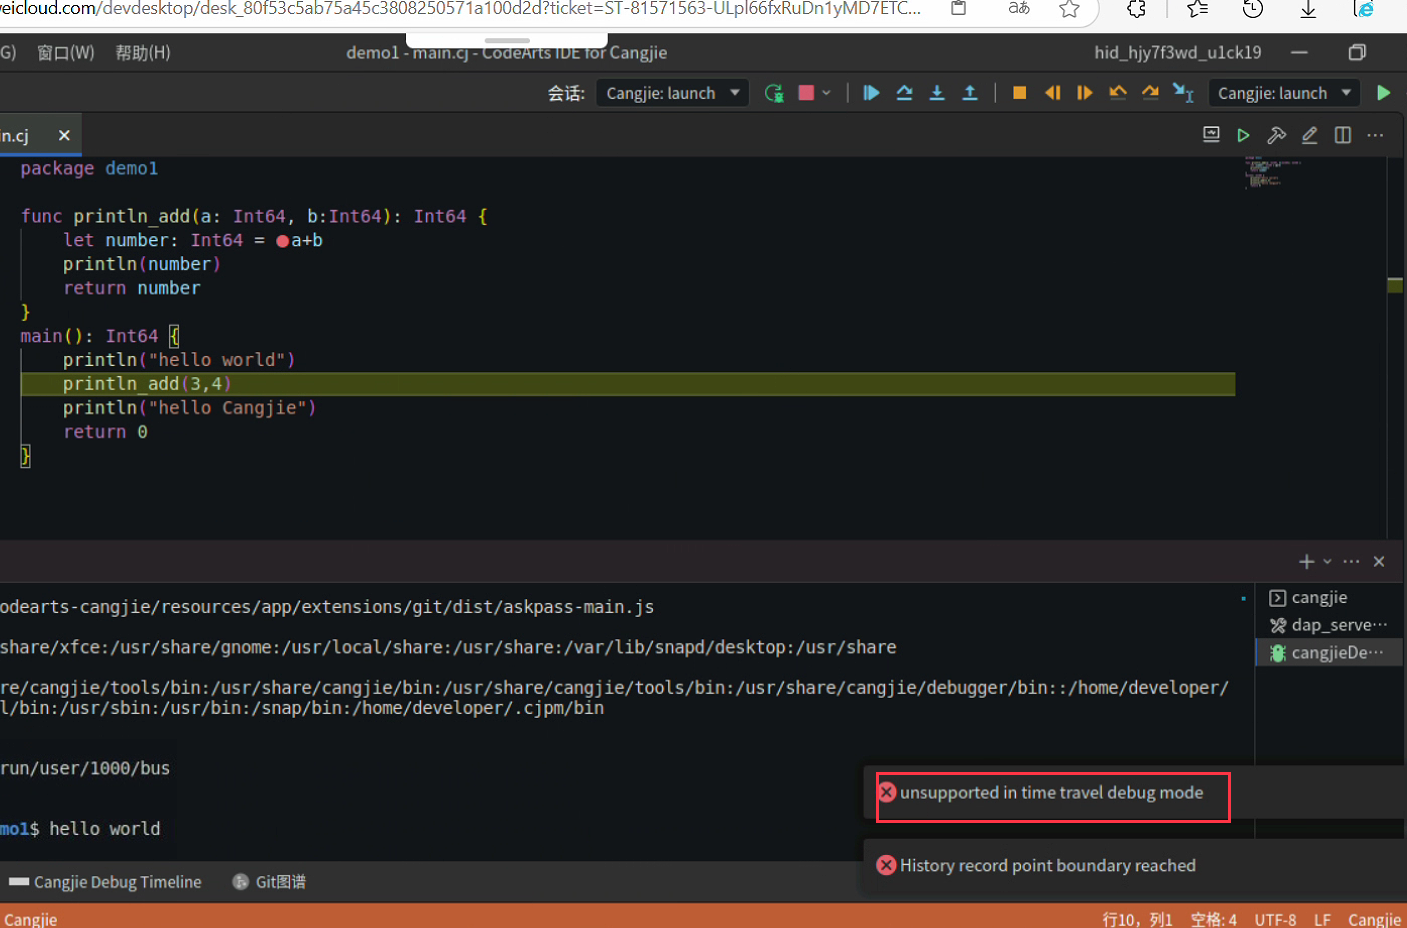Continue forward with the orange right arrow

pyautogui.click(x=1085, y=93)
